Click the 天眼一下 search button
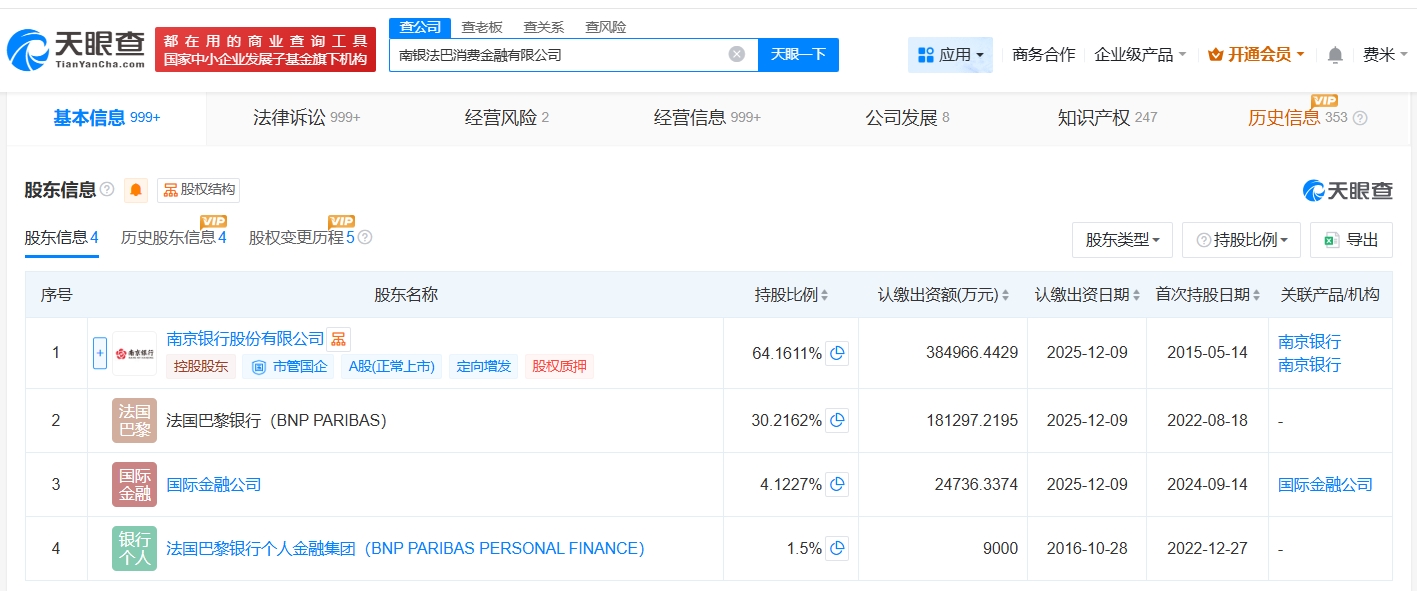Screen dimensions: 1417x591 click(798, 55)
